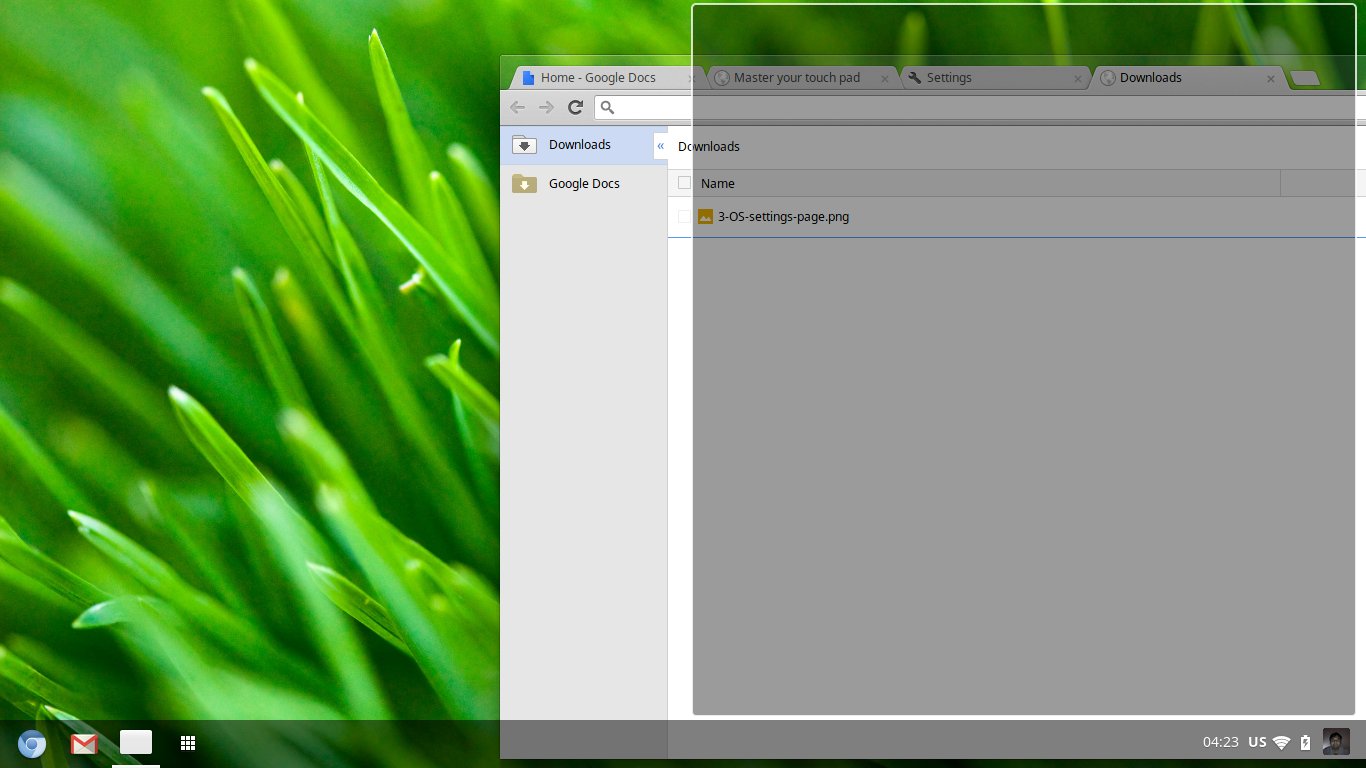Select the 3-OS-settings-page.png file
The width and height of the screenshot is (1366, 768).
(x=783, y=216)
